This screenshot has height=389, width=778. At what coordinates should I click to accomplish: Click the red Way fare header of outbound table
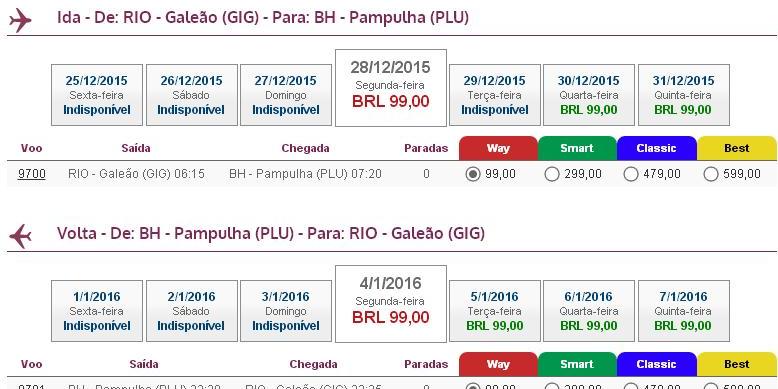(498, 148)
